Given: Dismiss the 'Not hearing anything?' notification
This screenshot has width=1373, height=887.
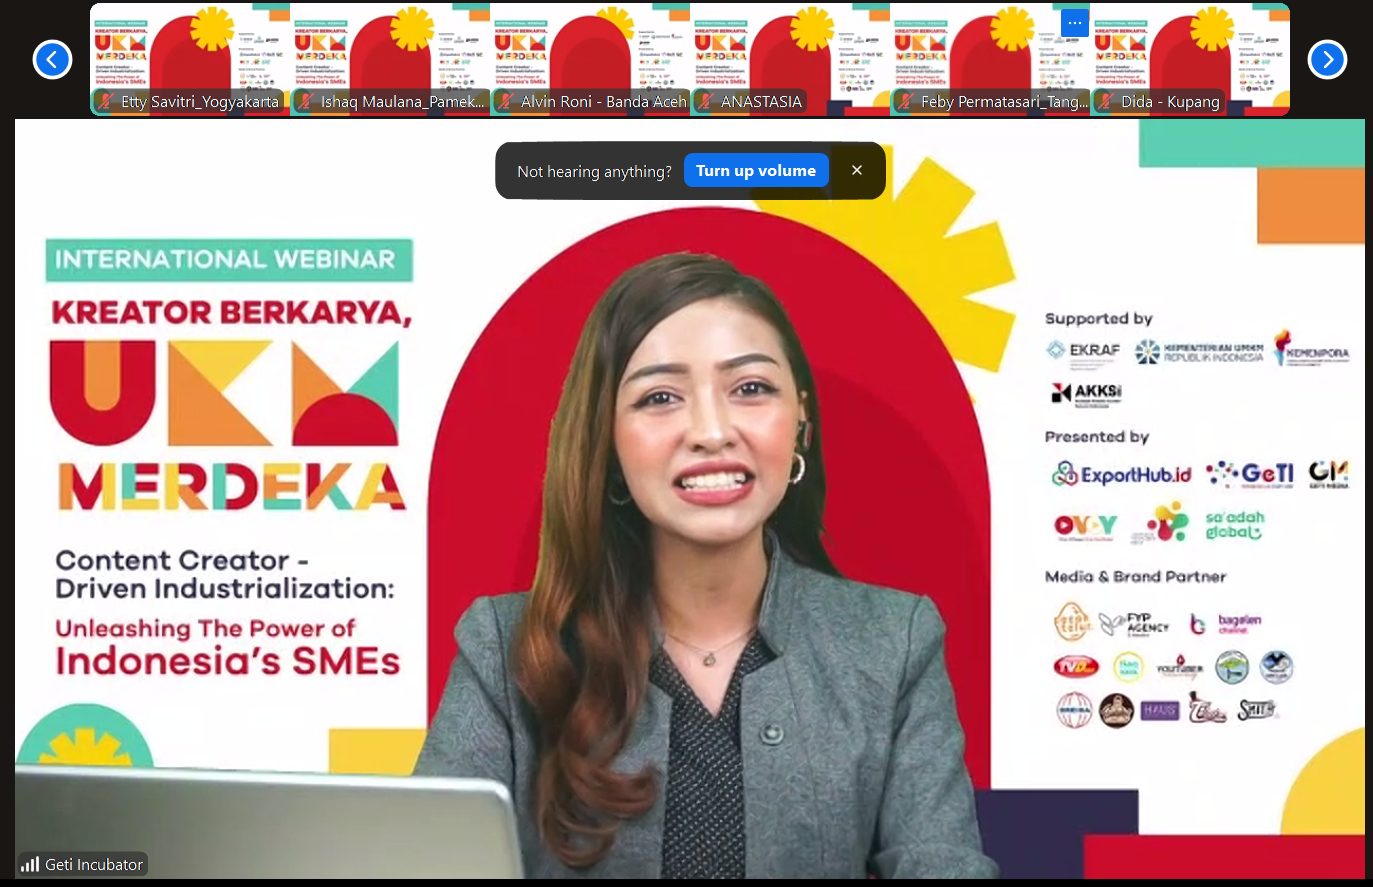Looking at the screenshot, I should 857,171.
